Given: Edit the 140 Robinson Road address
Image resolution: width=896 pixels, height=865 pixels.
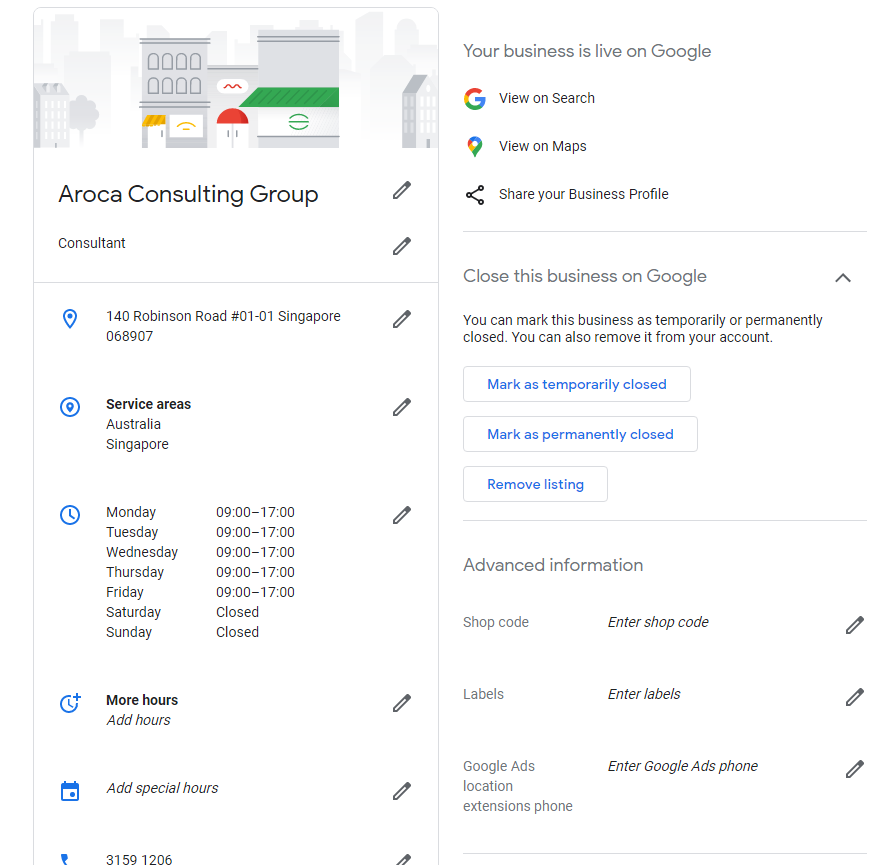Looking at the screenshot, I should coord(402,319).
